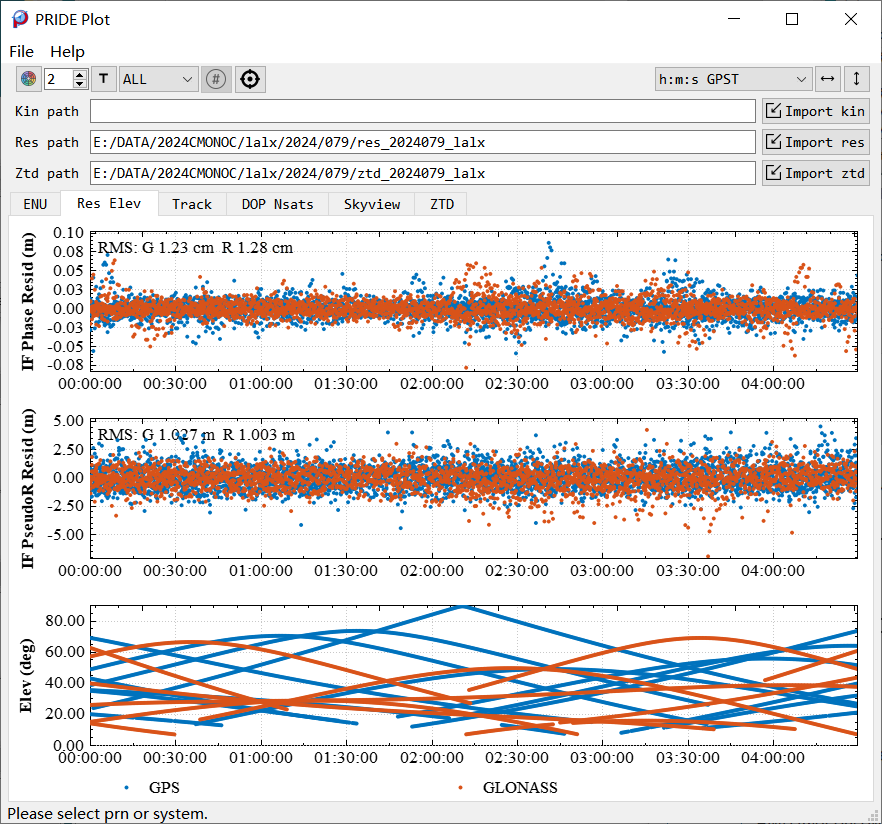This screenshot has height=824, width=882.
Task: Open the h:m:s GPST time format dropdown
Action: (x=734, y=79)
